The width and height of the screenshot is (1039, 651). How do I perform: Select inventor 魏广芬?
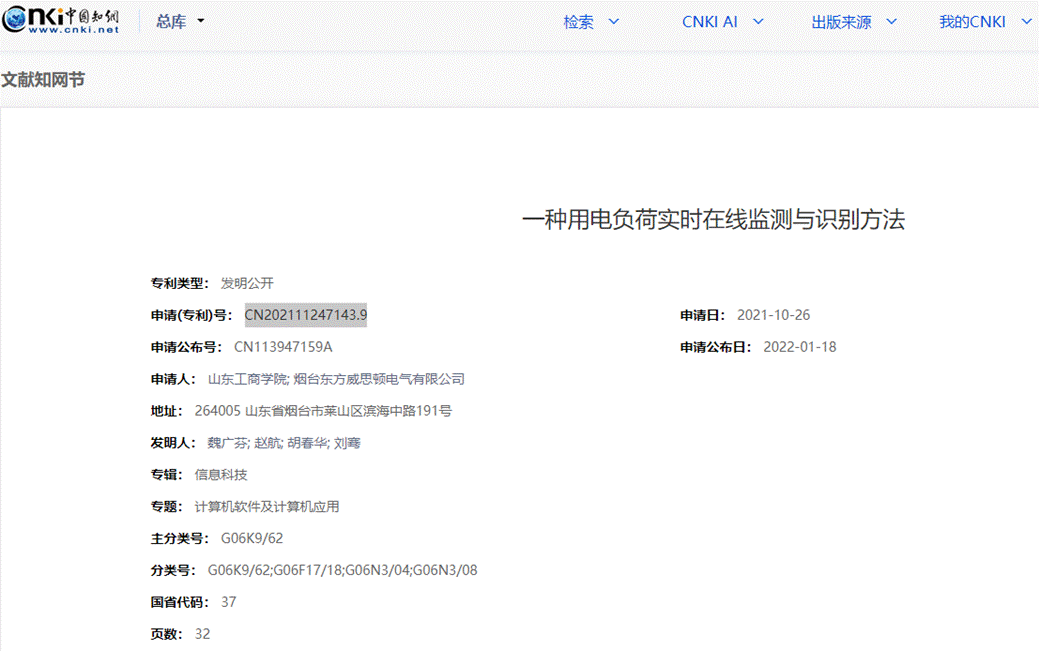(227, 443)
